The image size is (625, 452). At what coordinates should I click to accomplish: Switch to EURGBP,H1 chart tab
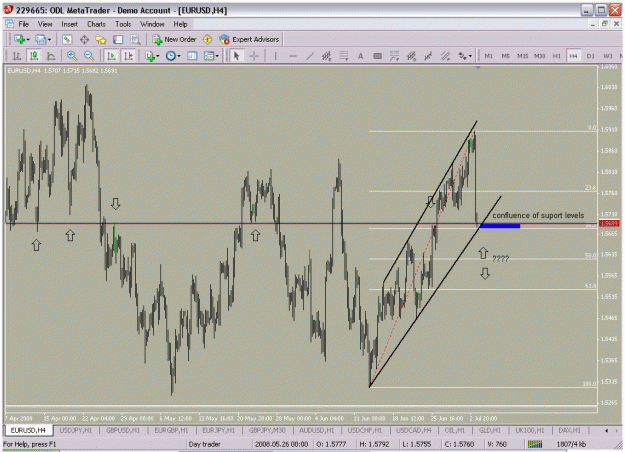(x=171, y=430)
